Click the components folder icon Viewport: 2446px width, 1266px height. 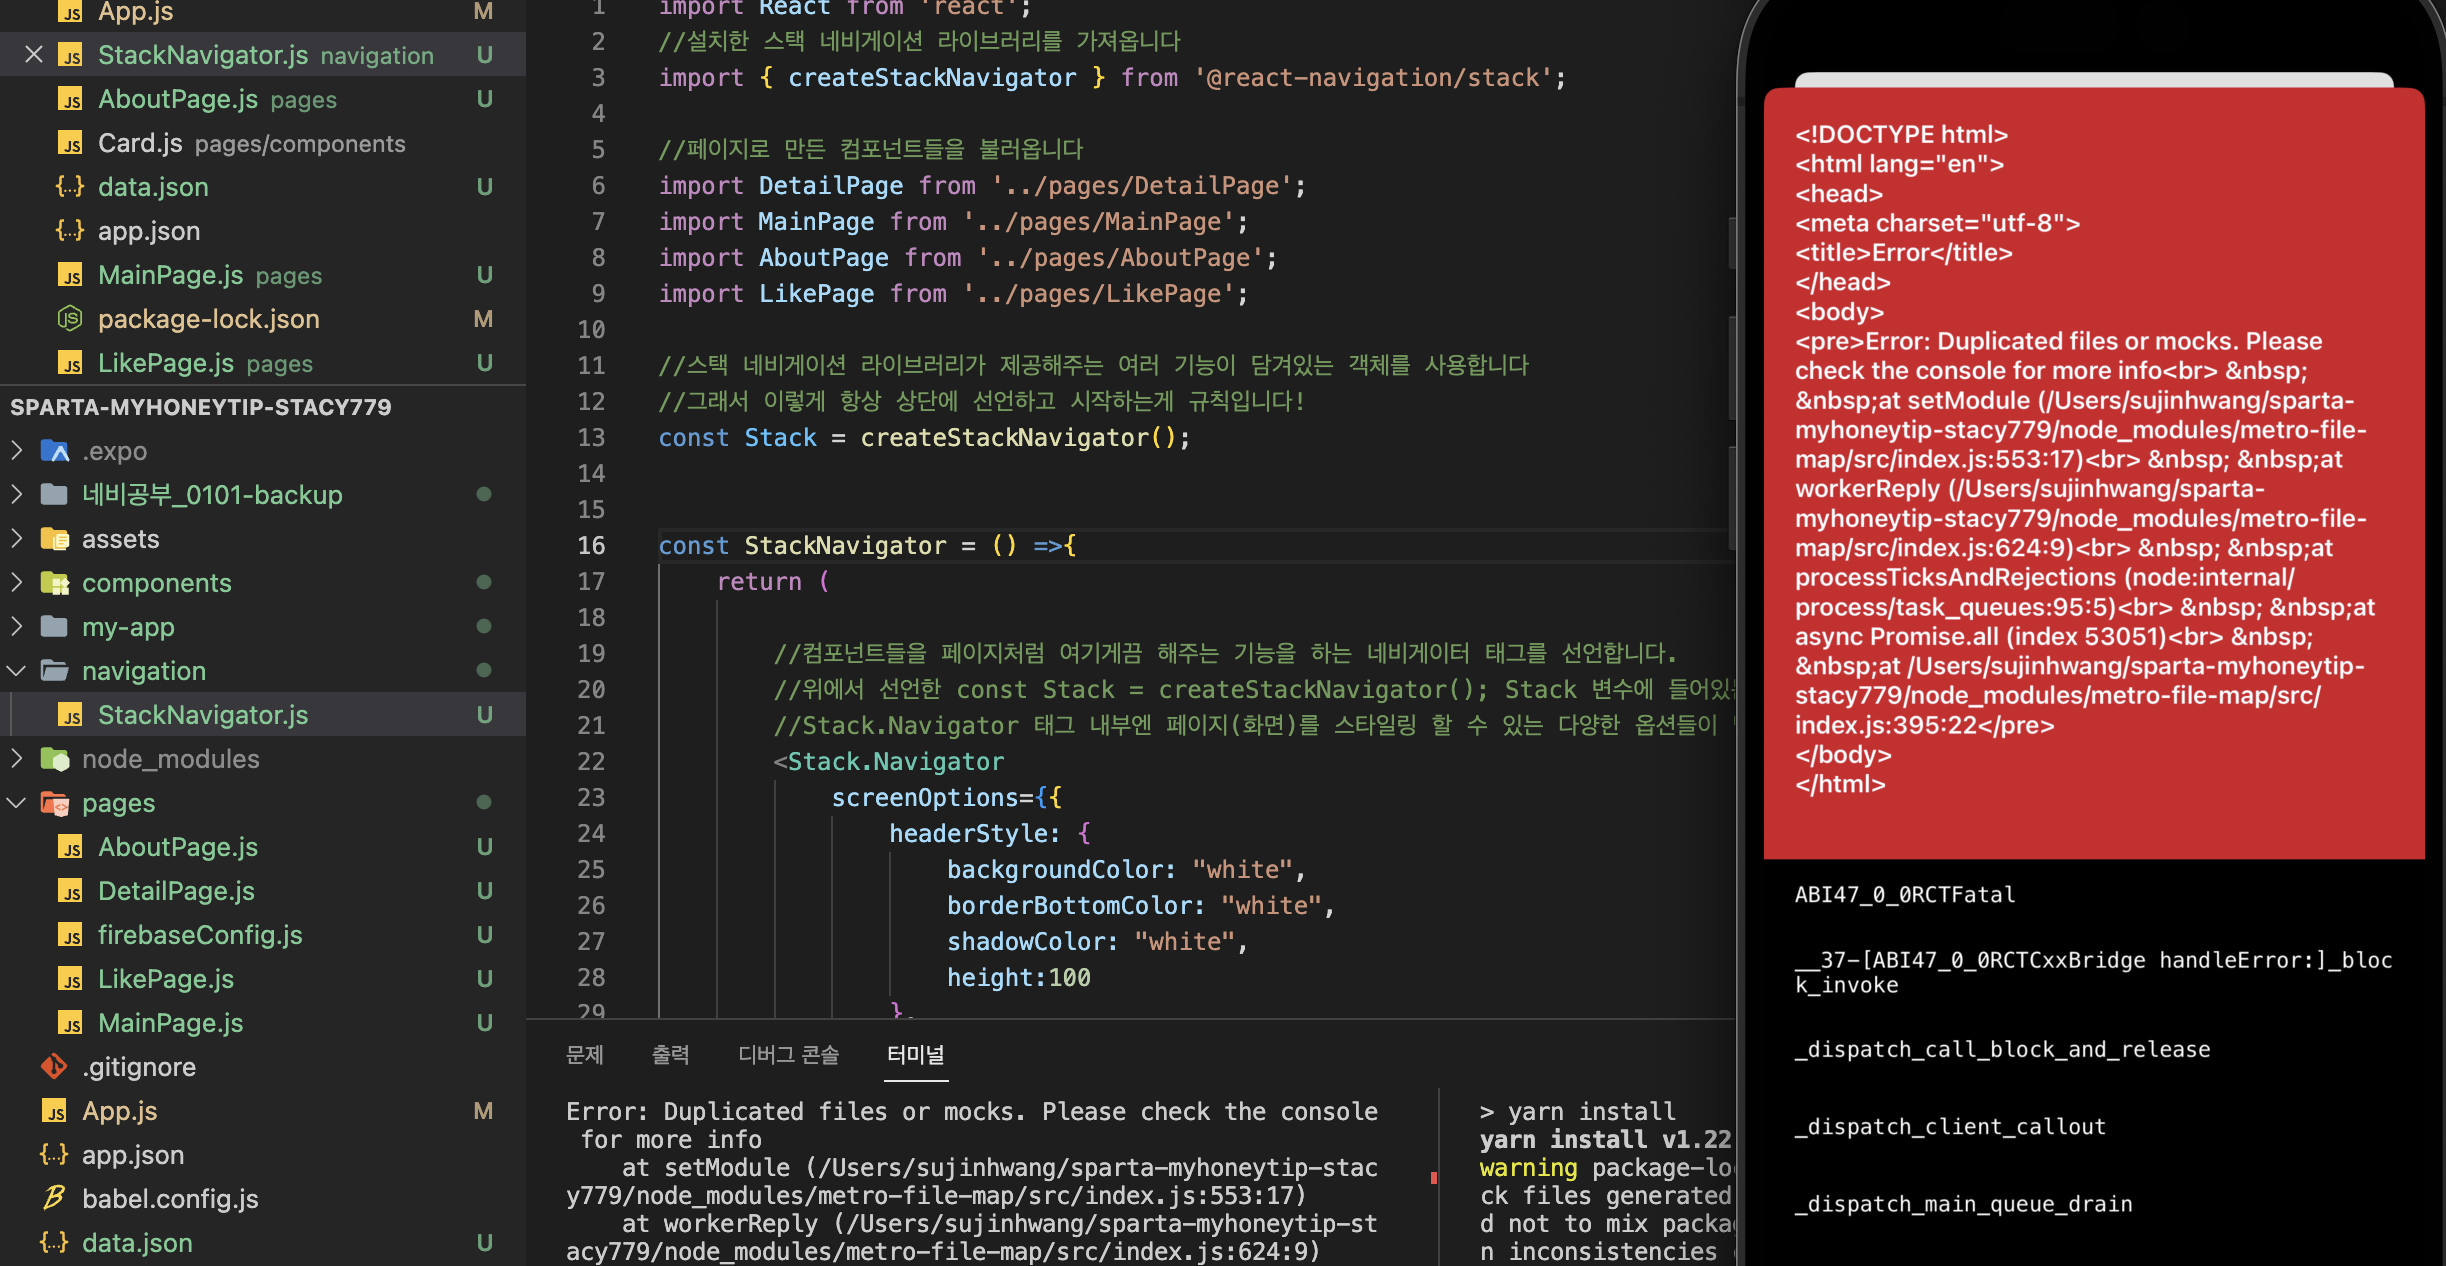tap(55, 583)
